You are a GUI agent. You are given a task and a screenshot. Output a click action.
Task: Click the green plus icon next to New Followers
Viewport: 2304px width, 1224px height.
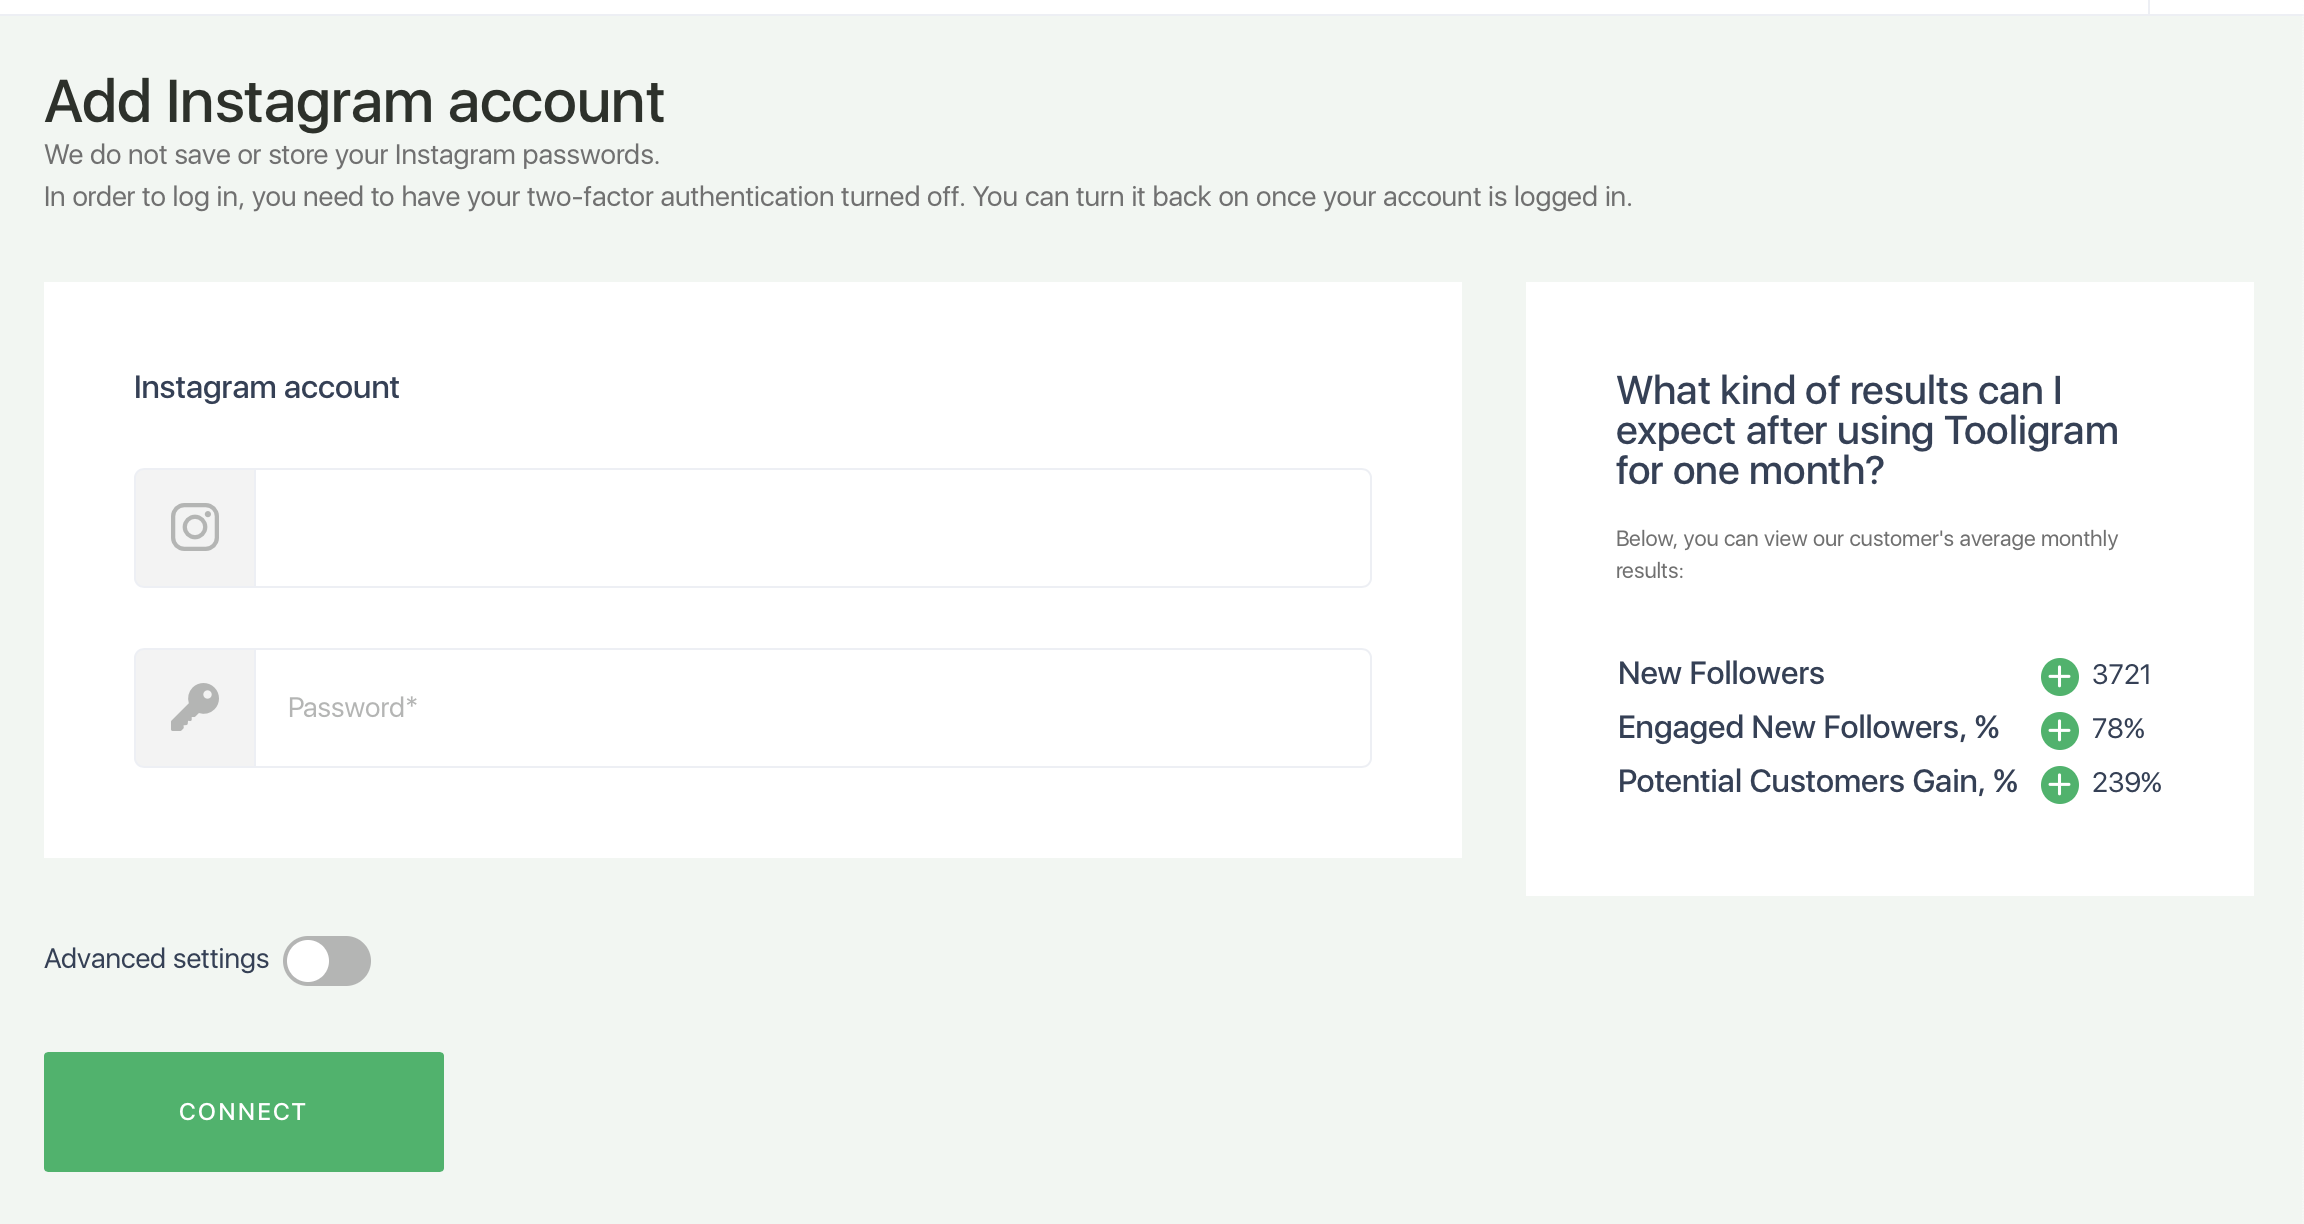[2059, 676]
